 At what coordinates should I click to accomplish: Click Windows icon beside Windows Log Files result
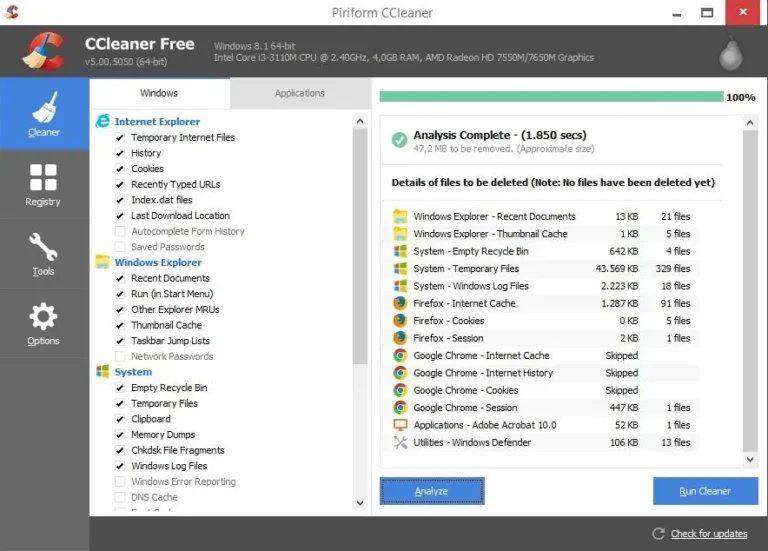[x=400, y=286]
